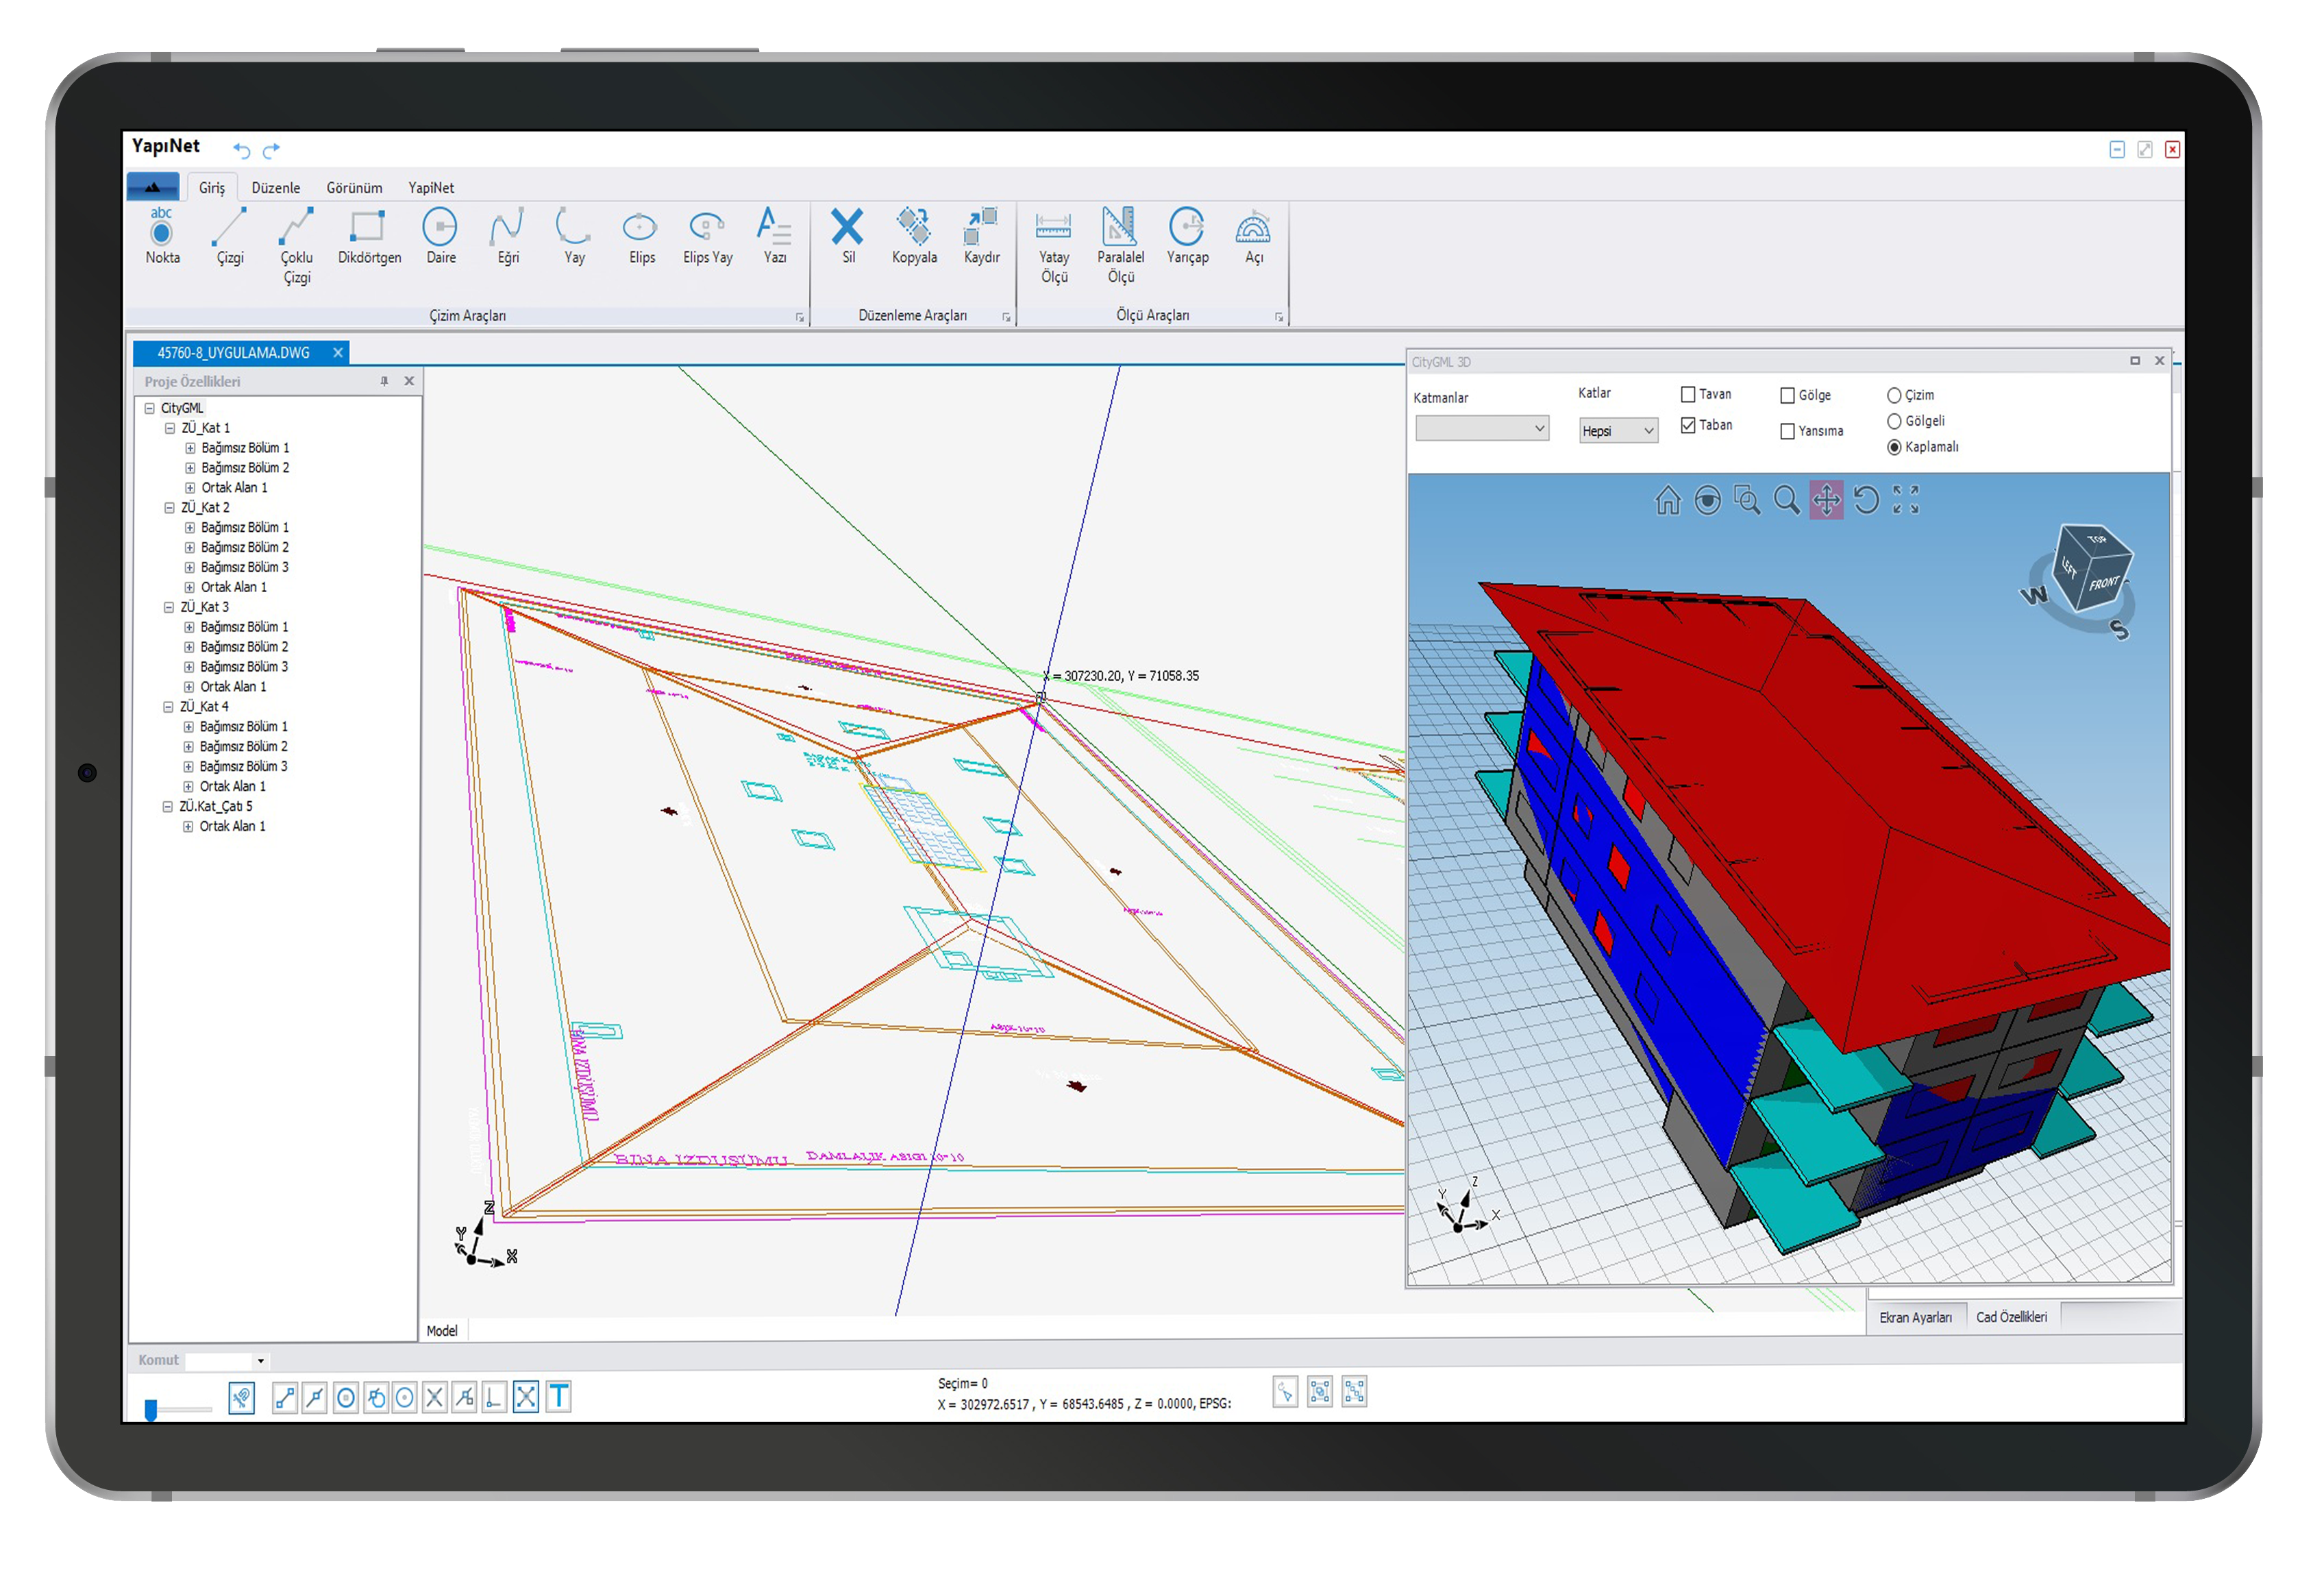
Task: Open the Katlar Hepsi dropdown
Action: 1618,431
